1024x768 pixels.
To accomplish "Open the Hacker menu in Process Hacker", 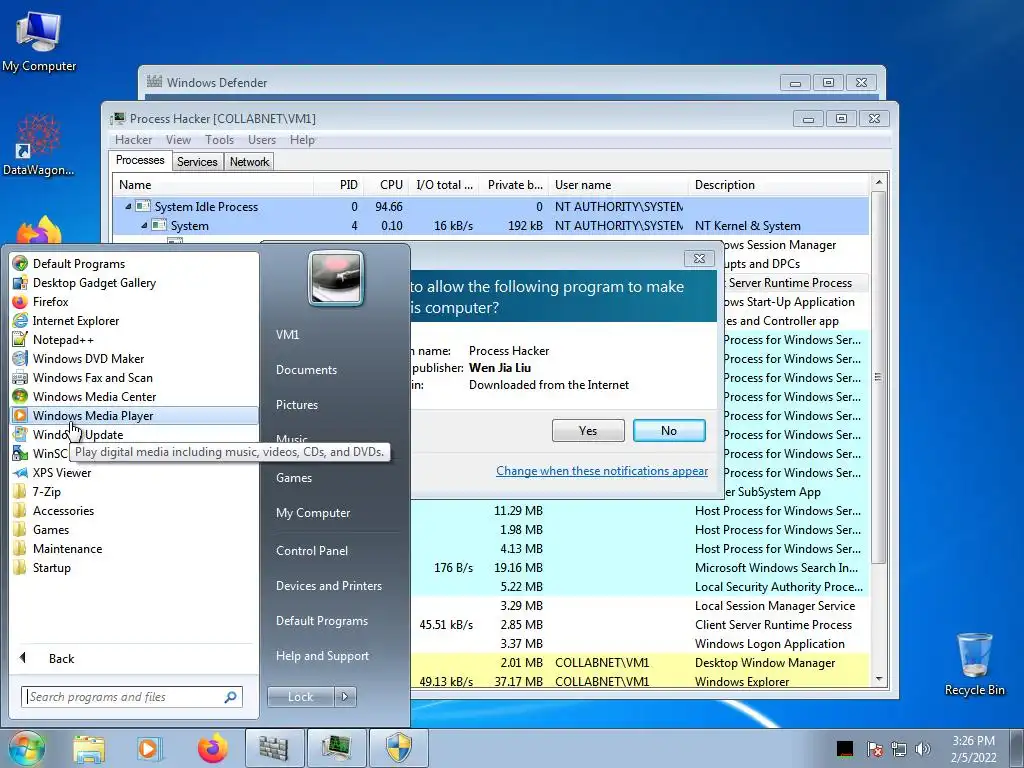I will [x=133, y=140].
